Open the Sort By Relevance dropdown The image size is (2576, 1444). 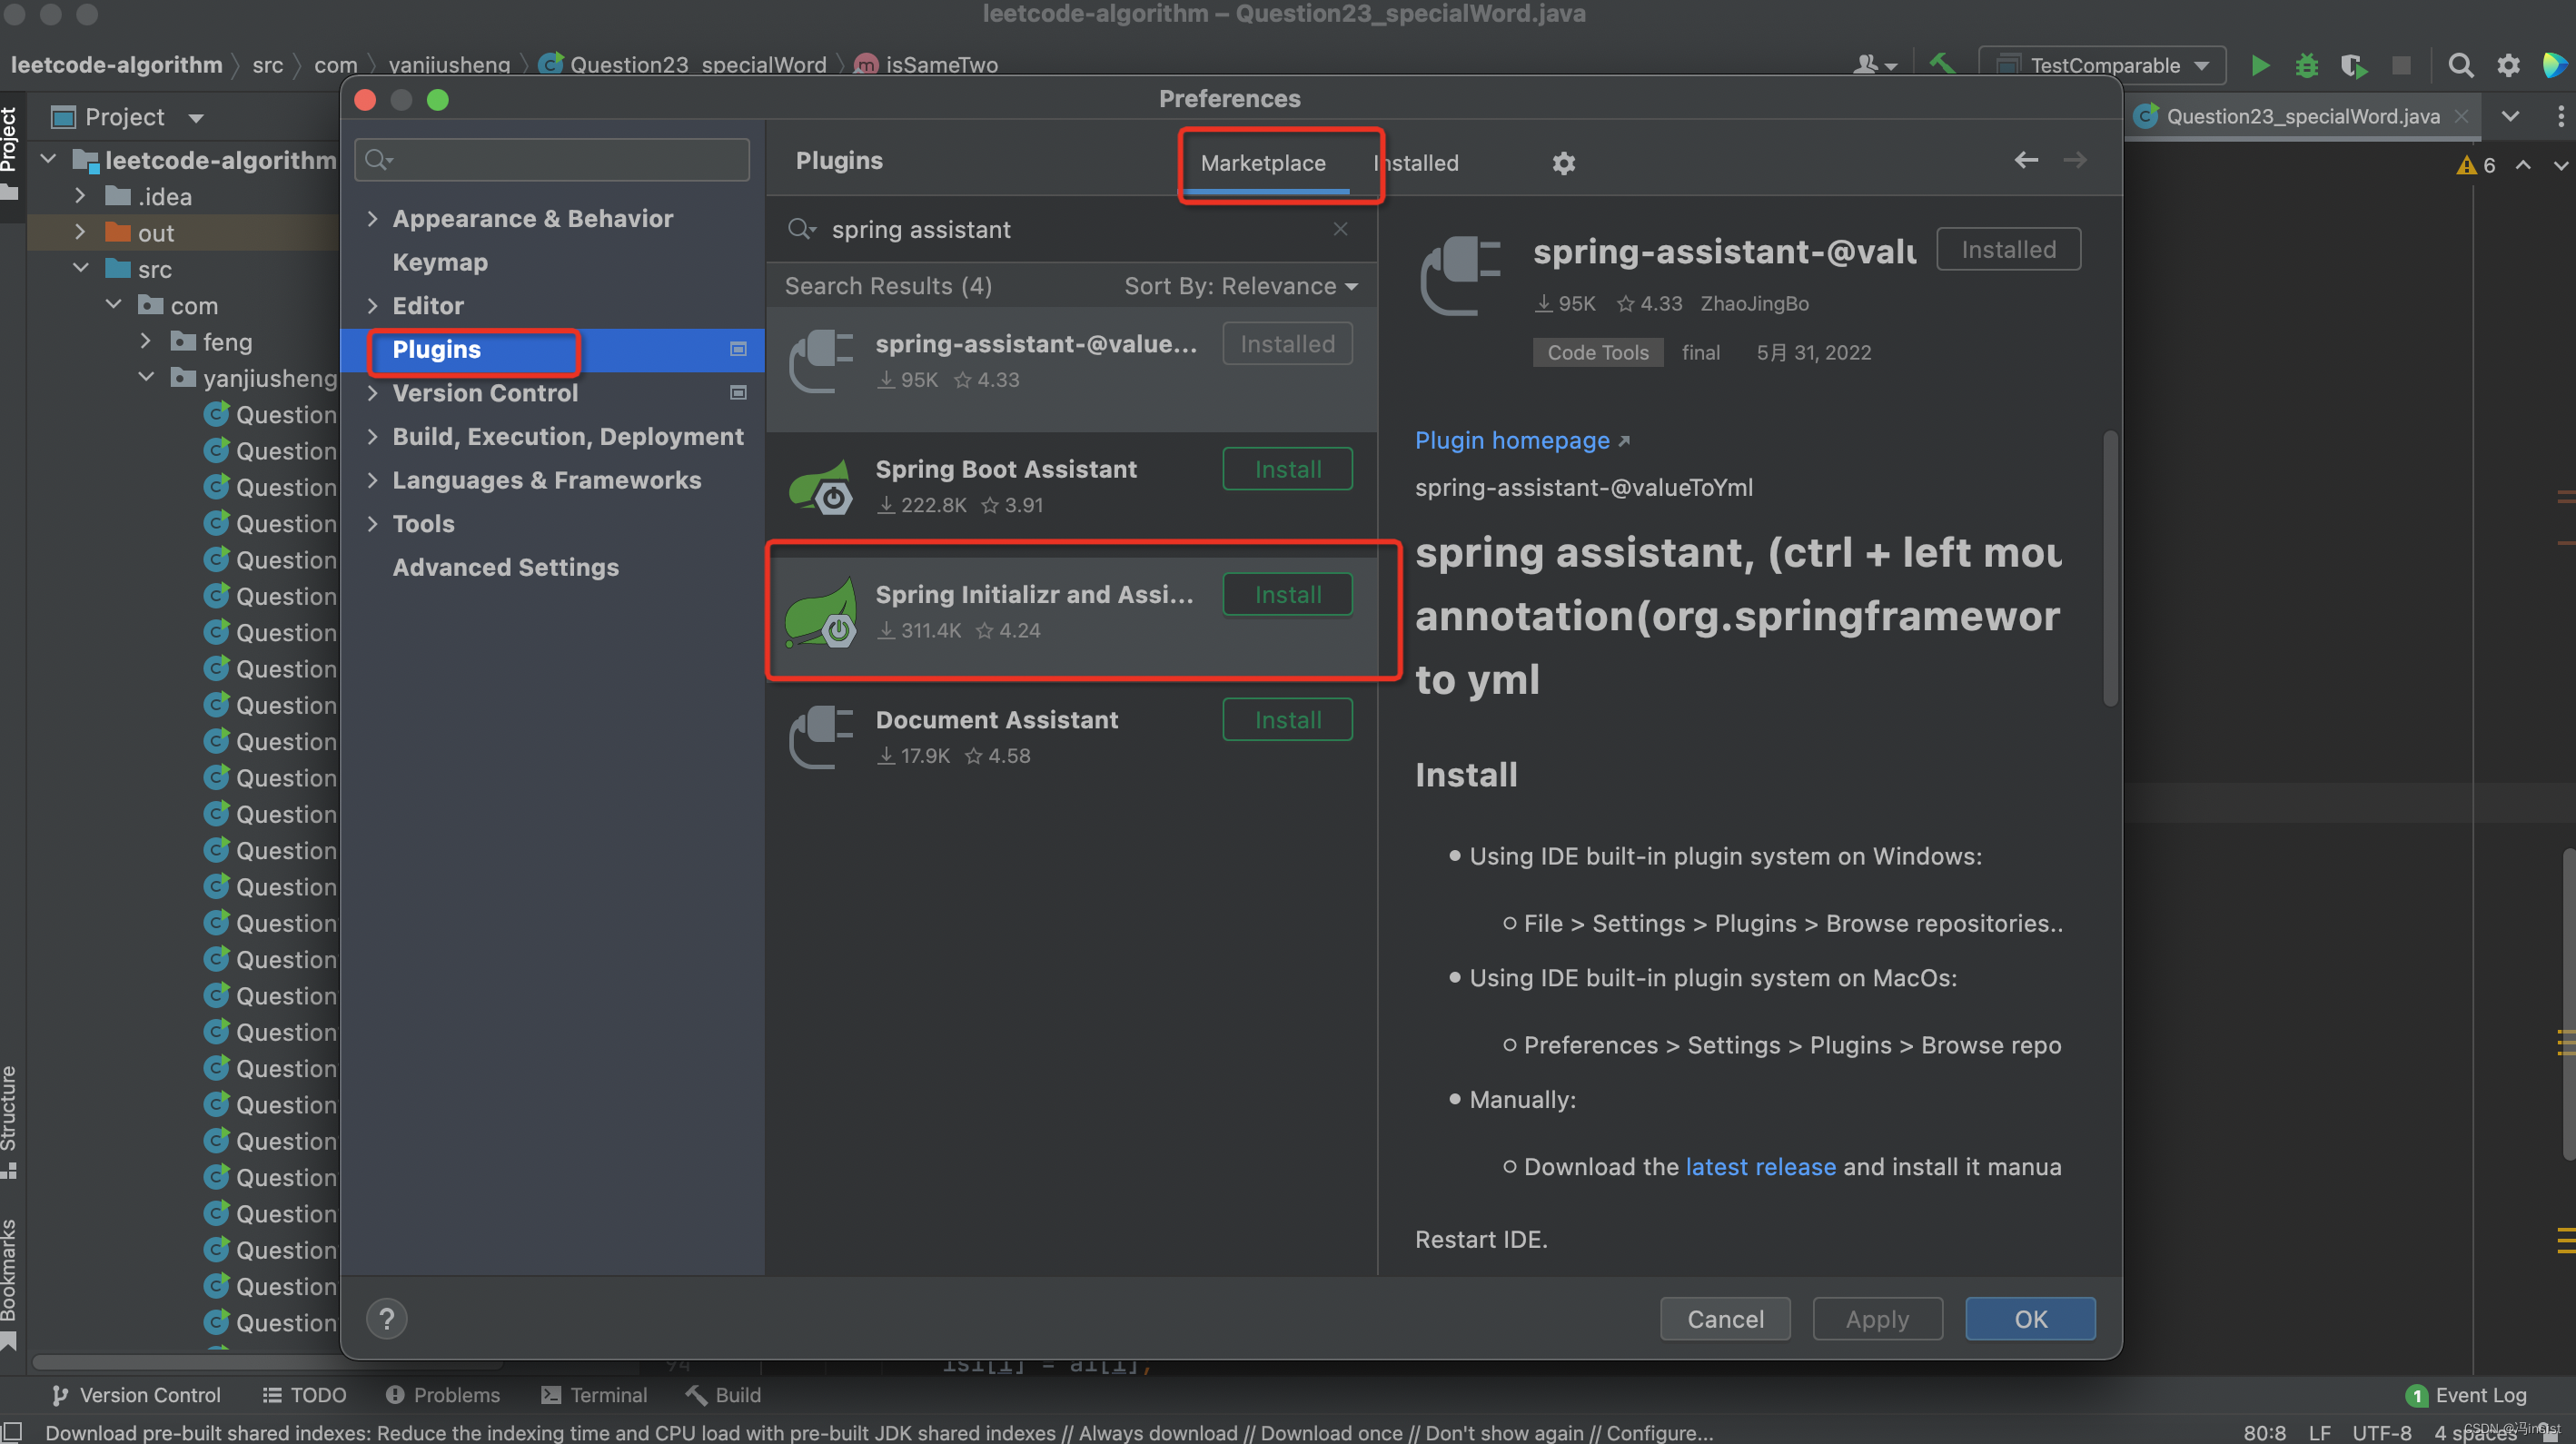[x=1240, y=287]
